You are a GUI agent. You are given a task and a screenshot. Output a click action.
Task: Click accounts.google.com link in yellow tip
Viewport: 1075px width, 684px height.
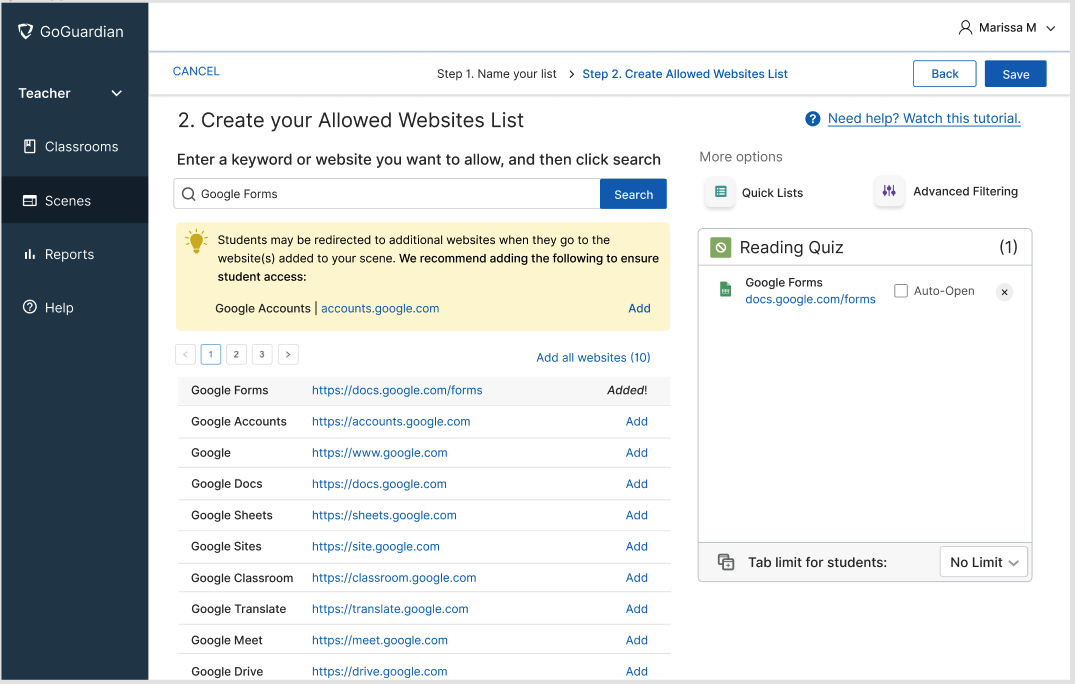(x=380, y=308)
